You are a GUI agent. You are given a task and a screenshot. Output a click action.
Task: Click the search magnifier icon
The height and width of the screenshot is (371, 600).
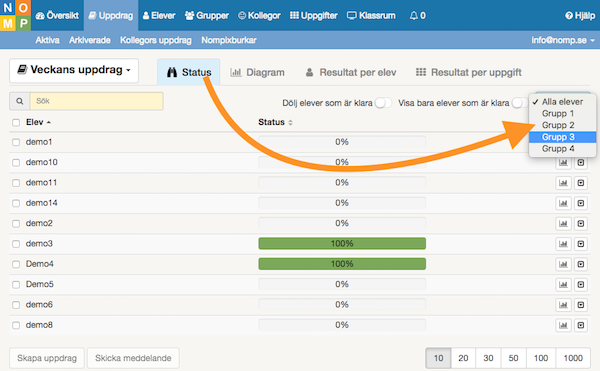pos(20,101)
